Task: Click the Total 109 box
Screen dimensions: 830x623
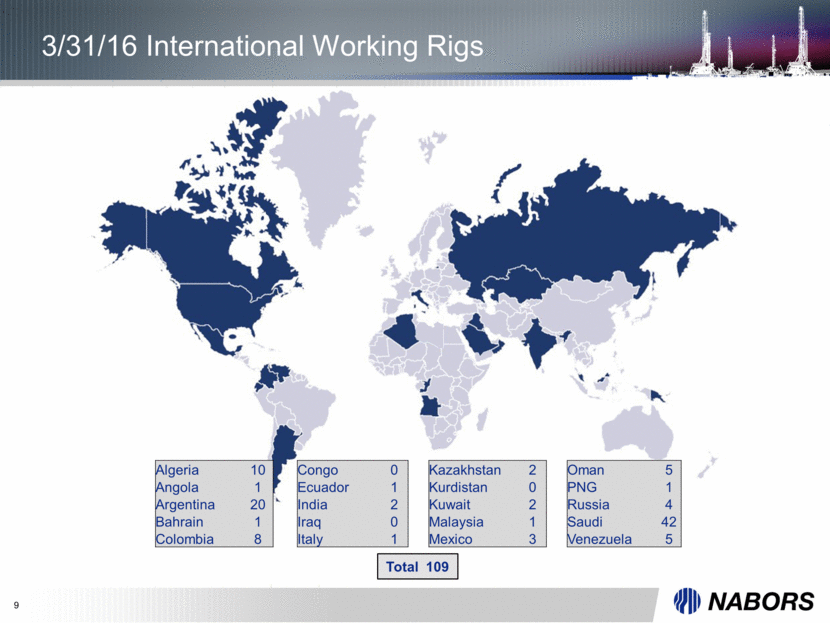Action: 414,568
